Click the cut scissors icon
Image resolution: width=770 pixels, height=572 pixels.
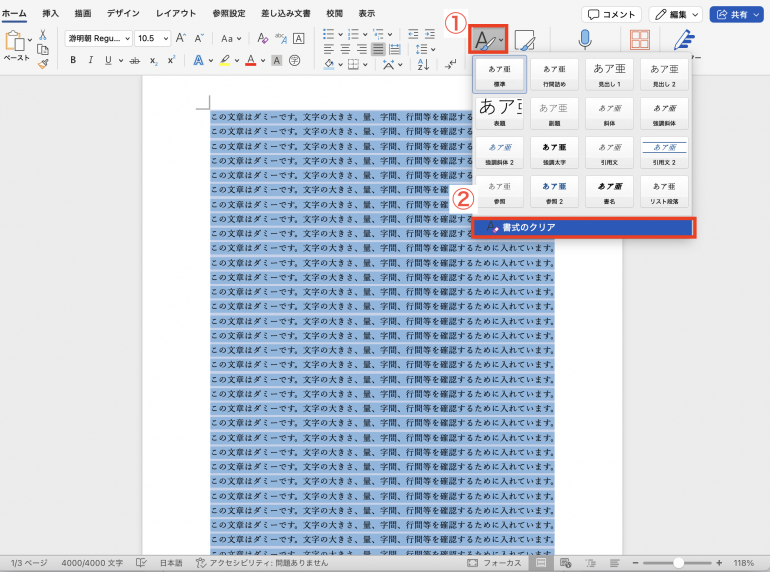[x=43, y=35]
